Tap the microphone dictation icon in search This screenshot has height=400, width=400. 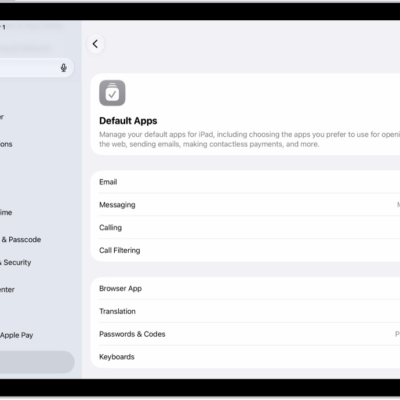[64, 68]
